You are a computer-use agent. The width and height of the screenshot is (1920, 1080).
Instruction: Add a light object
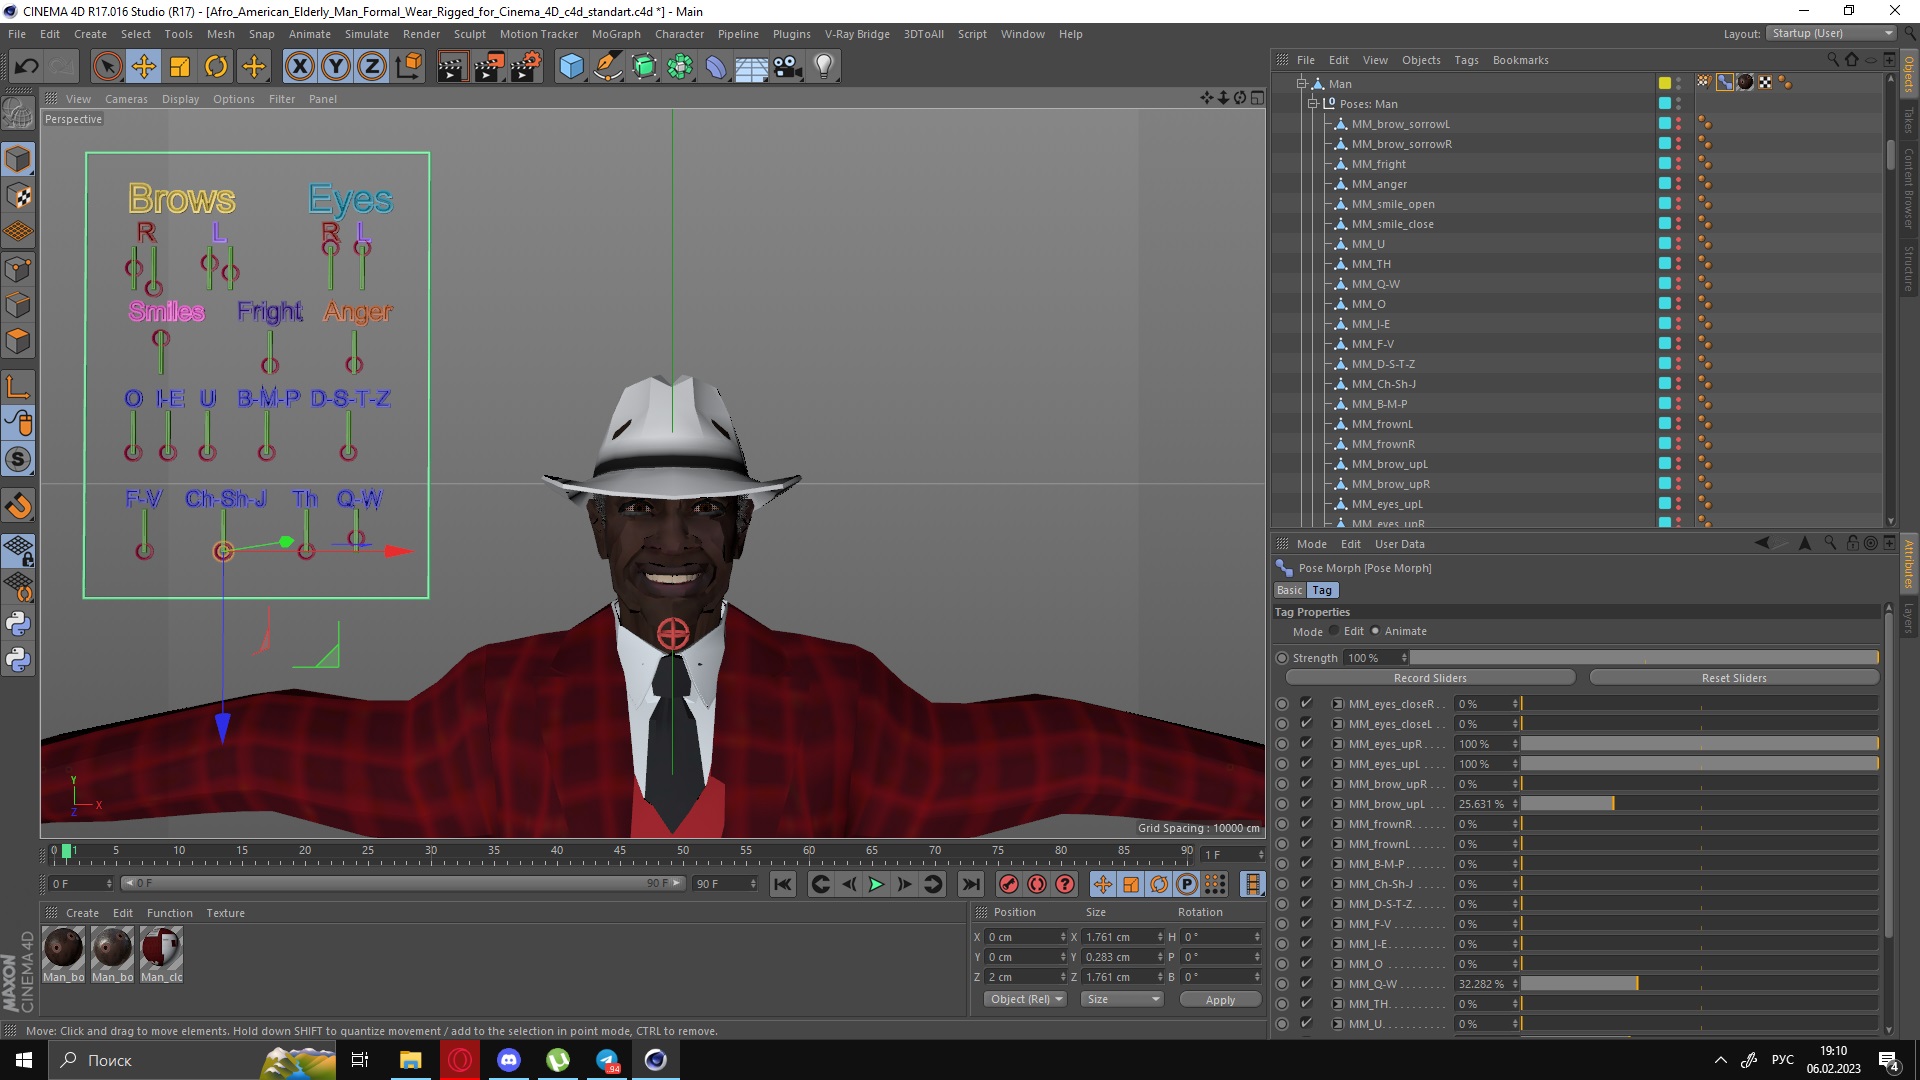[824, 67]
